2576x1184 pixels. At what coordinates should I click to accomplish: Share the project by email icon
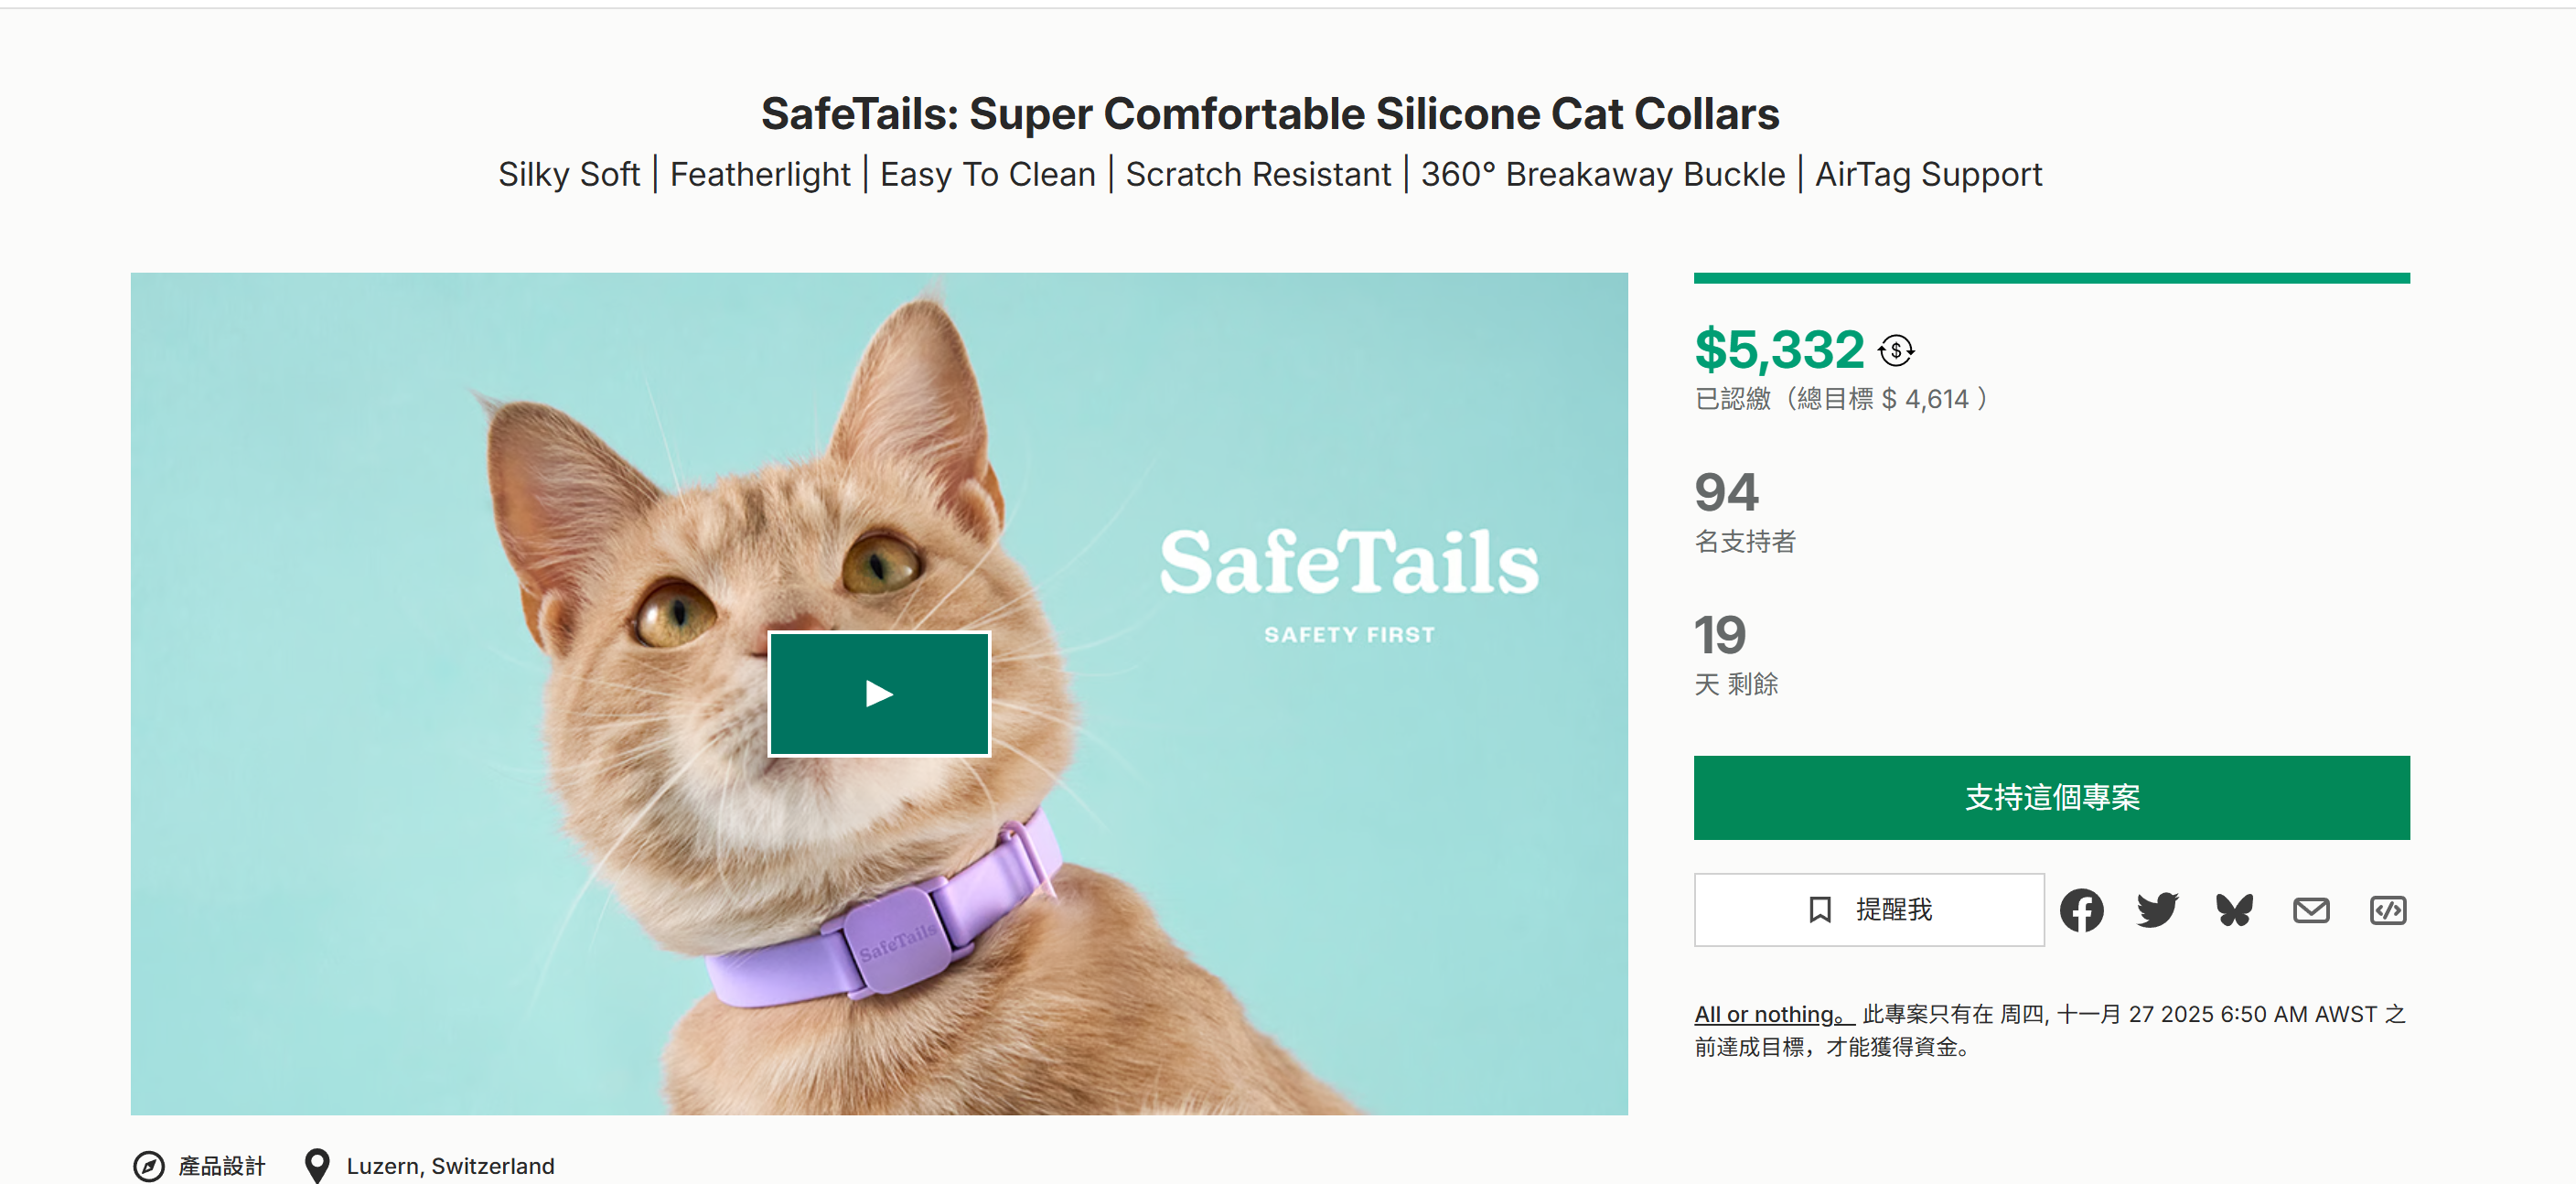click(x=2310, y=910)
